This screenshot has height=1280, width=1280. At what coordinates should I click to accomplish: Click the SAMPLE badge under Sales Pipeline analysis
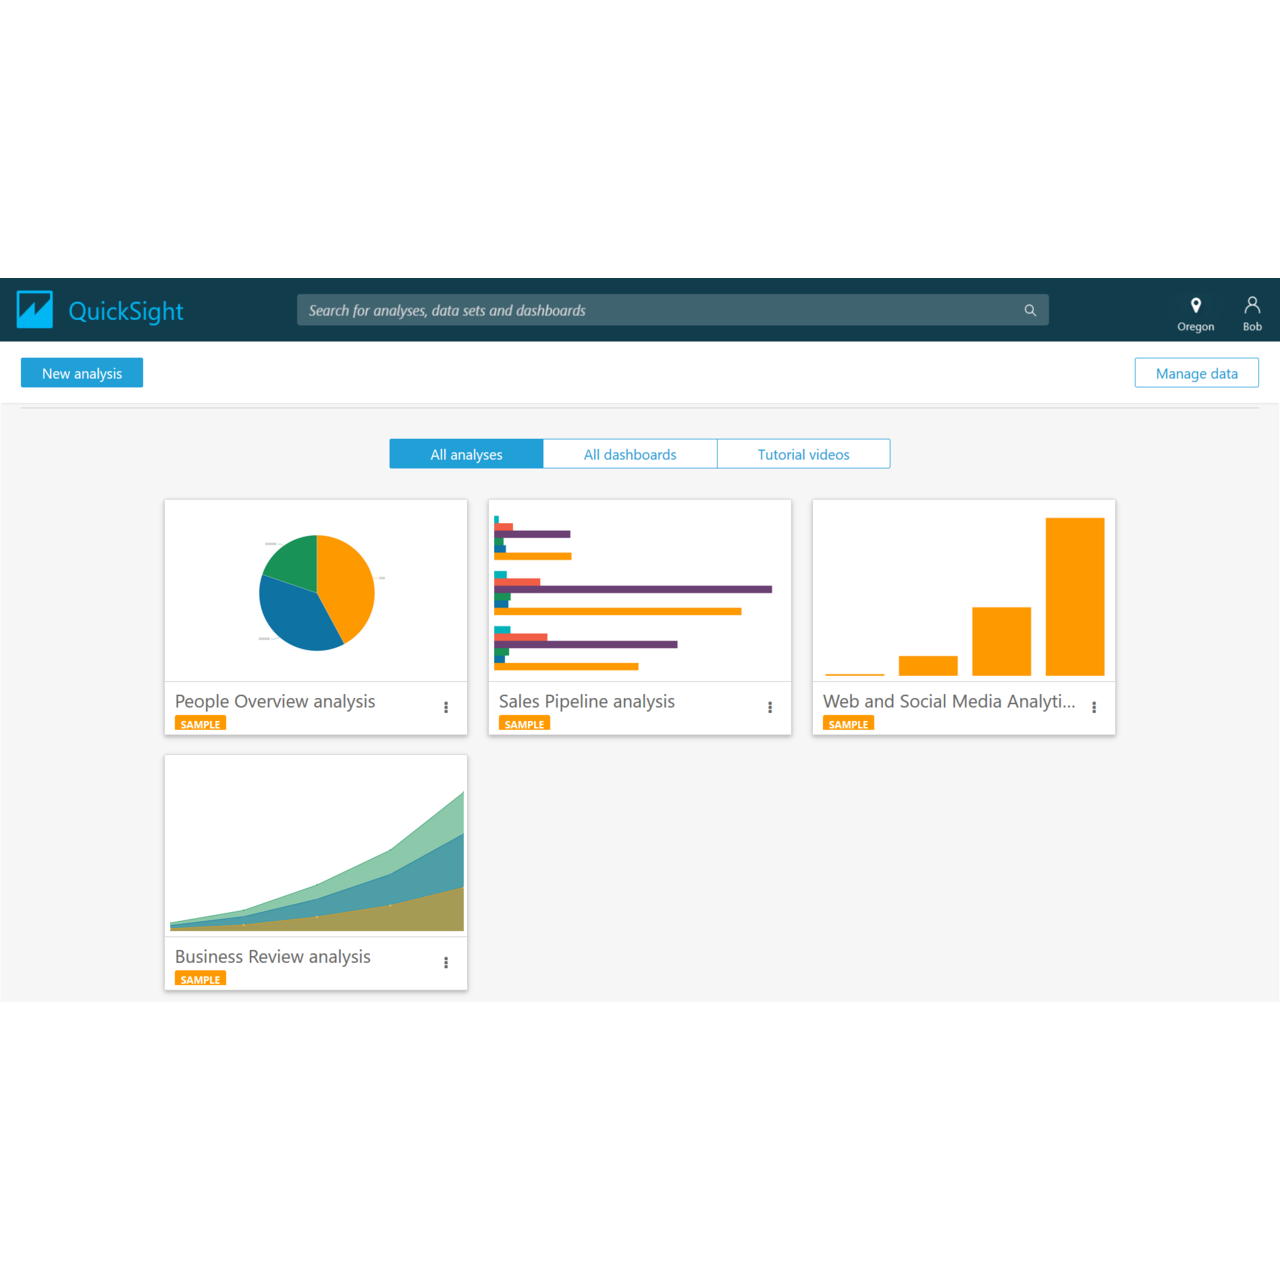click(523, 723)
